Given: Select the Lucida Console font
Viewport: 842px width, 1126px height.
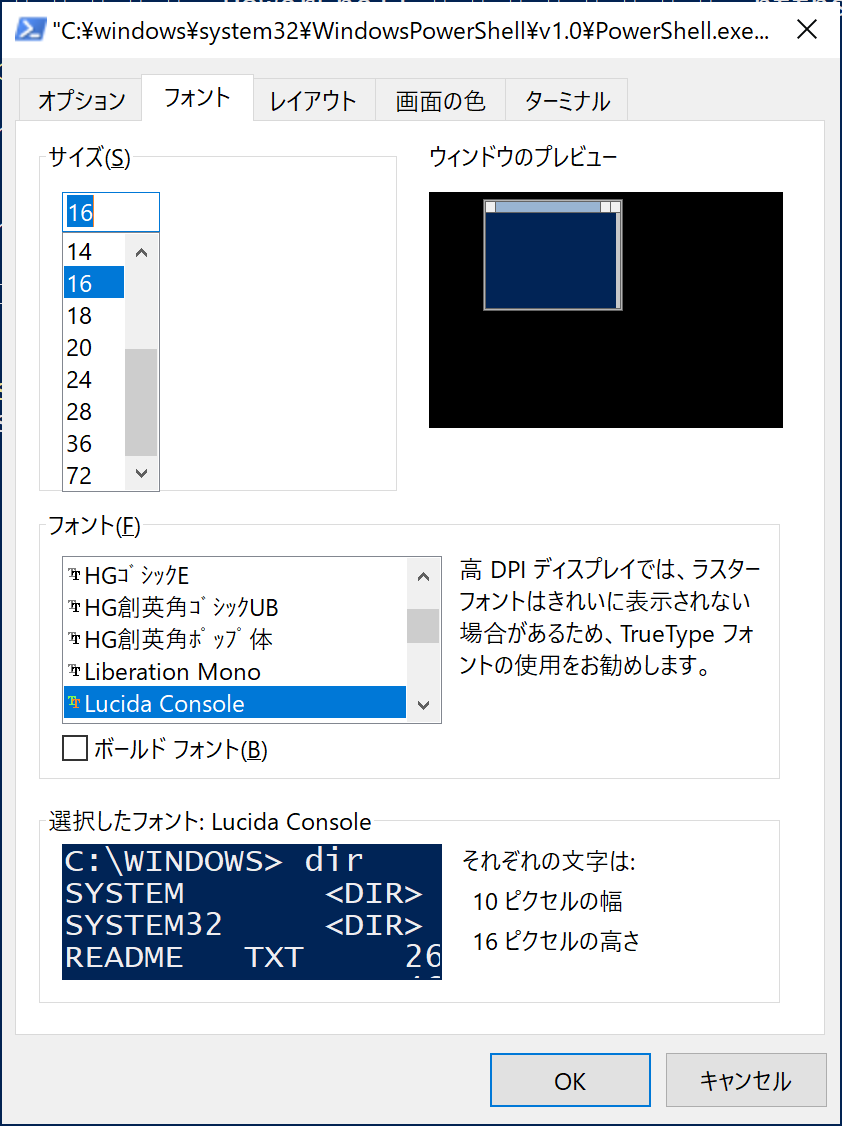Looking at the screenshot, I should coord(235,703).
